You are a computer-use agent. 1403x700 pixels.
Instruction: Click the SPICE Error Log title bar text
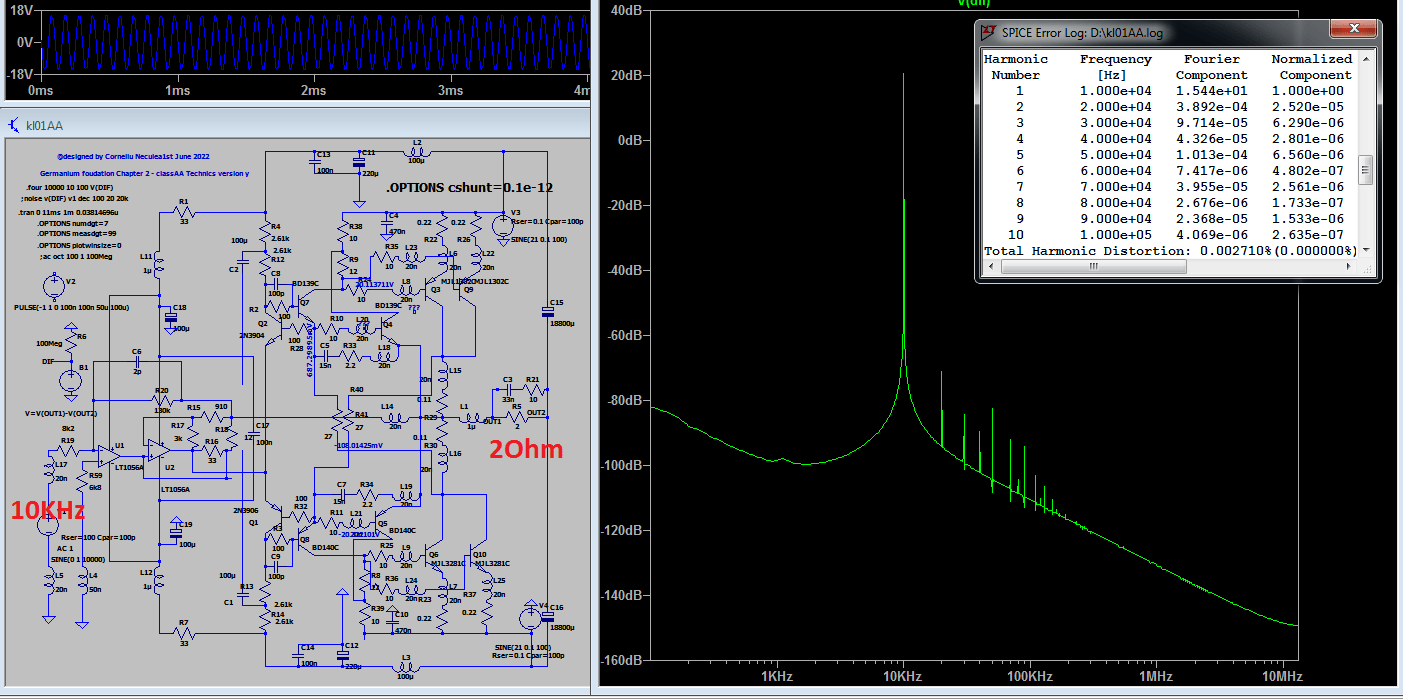point(1082,33)
